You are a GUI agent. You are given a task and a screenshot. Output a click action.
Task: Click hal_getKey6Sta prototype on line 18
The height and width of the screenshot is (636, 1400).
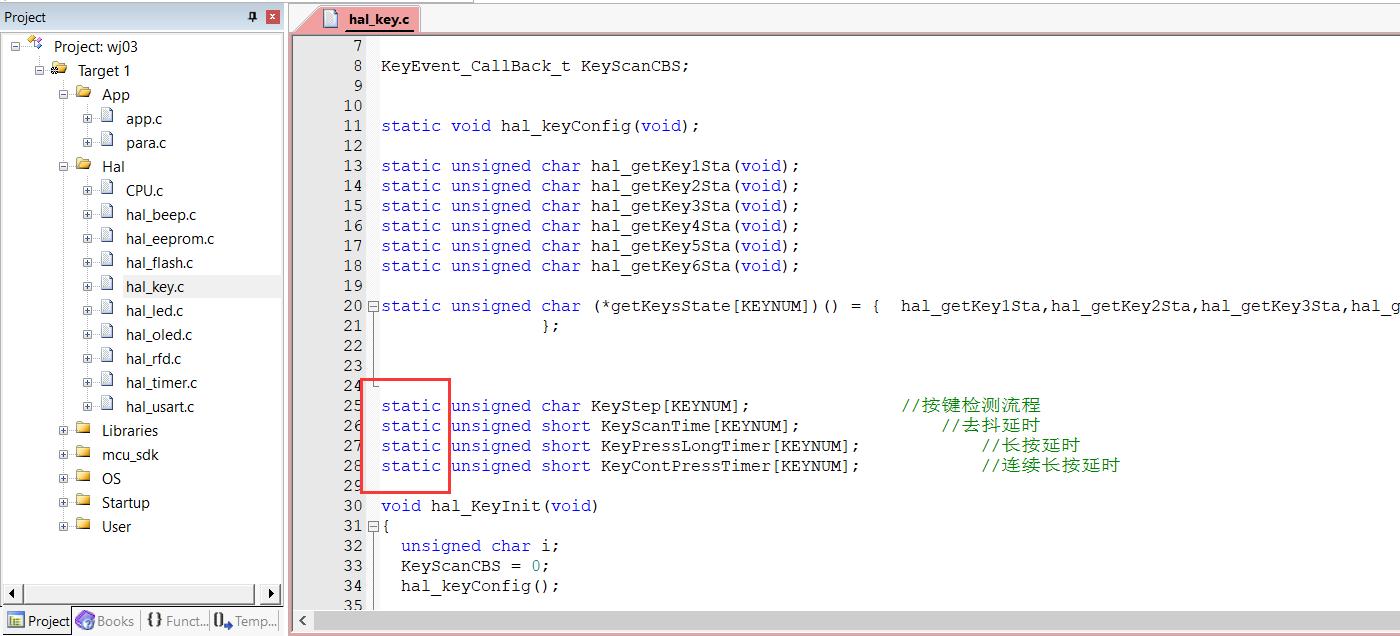tap(590, 266)
